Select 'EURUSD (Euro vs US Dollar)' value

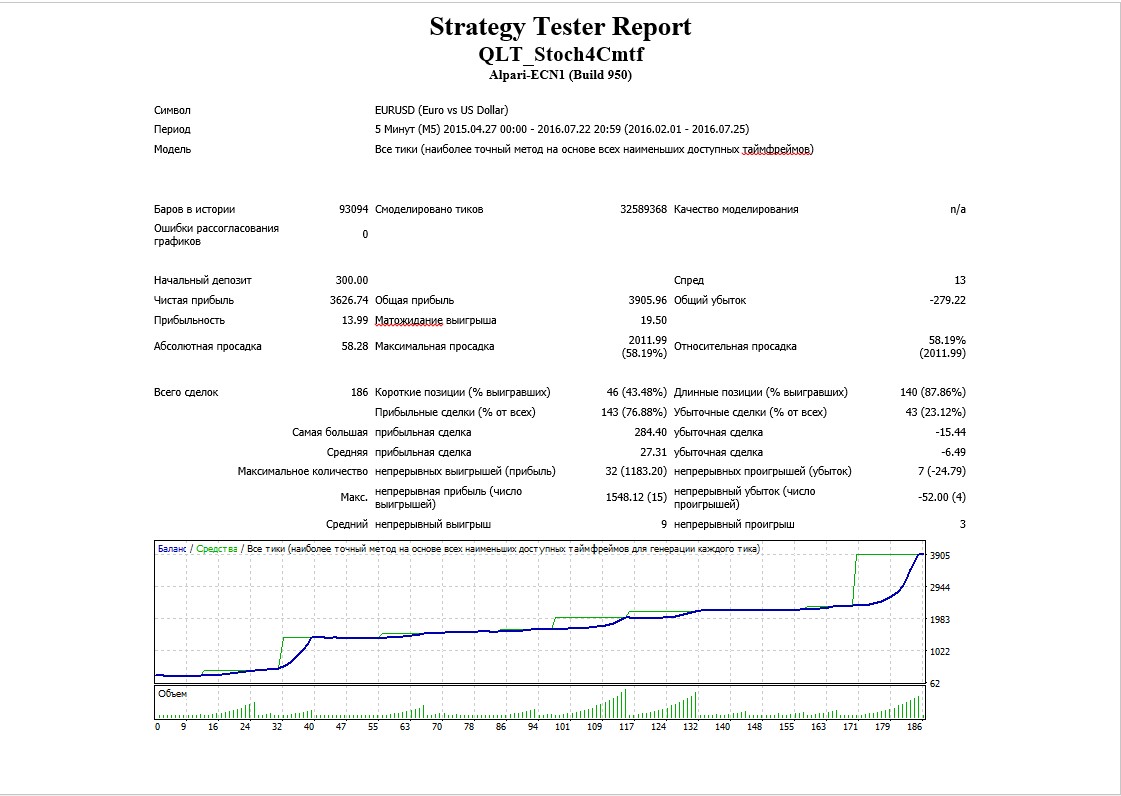442,110
